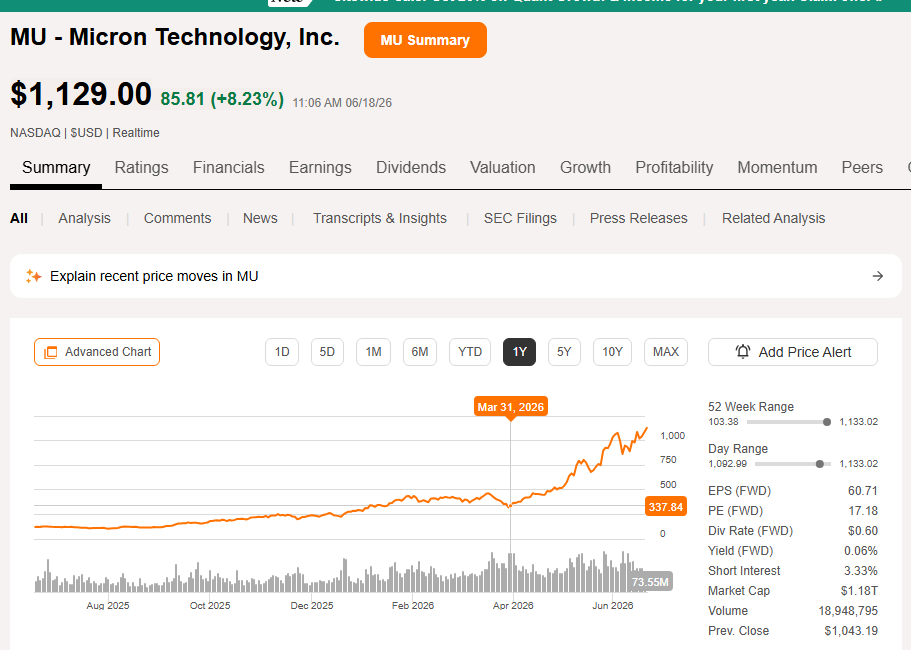
Task: Click the PE (FWD) value 17.18
Action: pyautogui.click(x=862, y=511)
